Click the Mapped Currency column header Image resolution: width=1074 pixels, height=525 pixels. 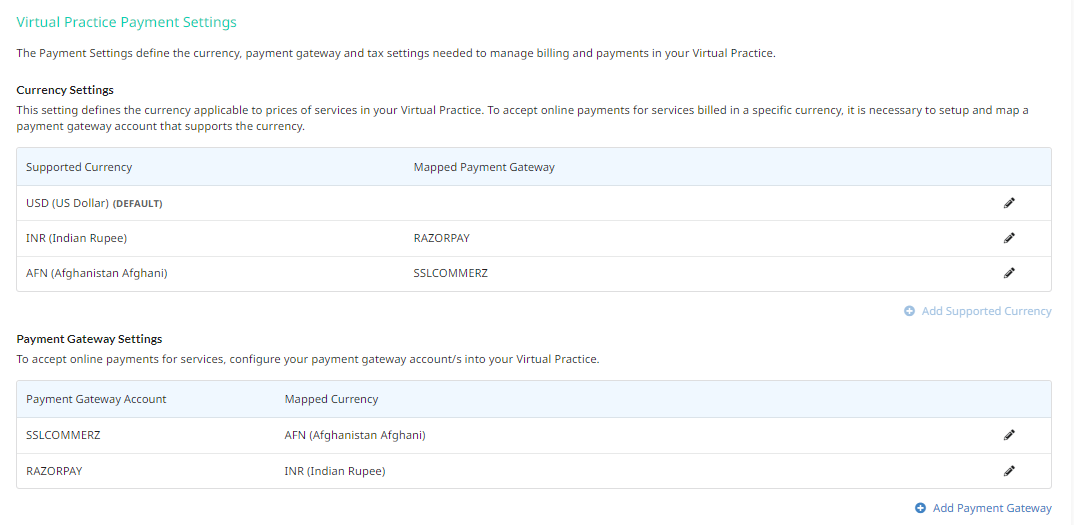click(x=332, y=399)
